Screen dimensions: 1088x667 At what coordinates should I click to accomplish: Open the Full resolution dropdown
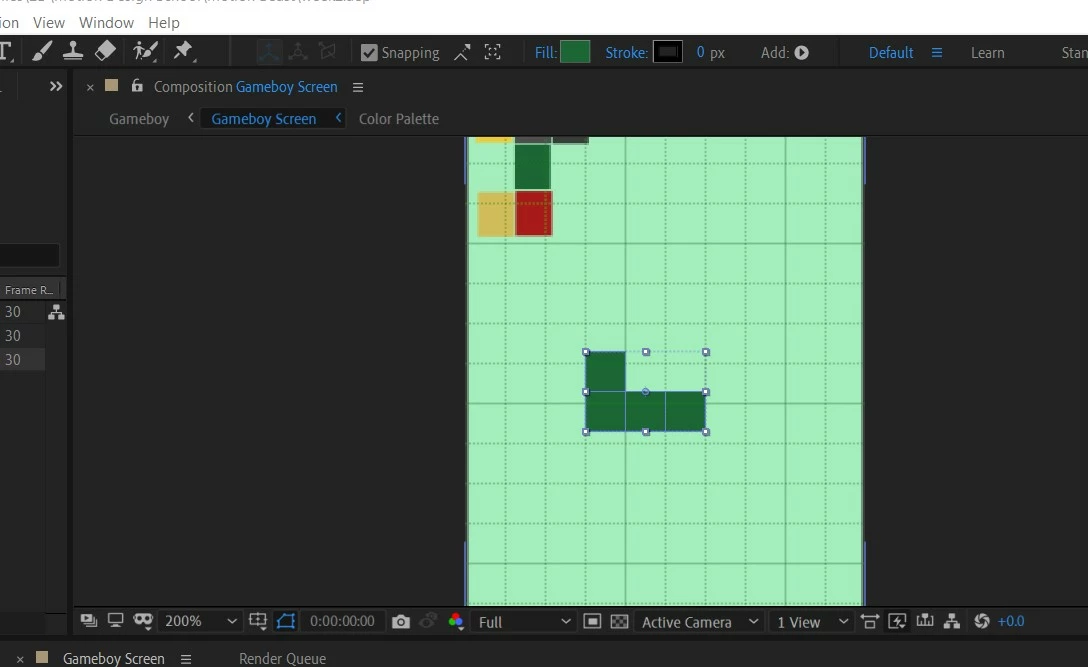point(524,622)
